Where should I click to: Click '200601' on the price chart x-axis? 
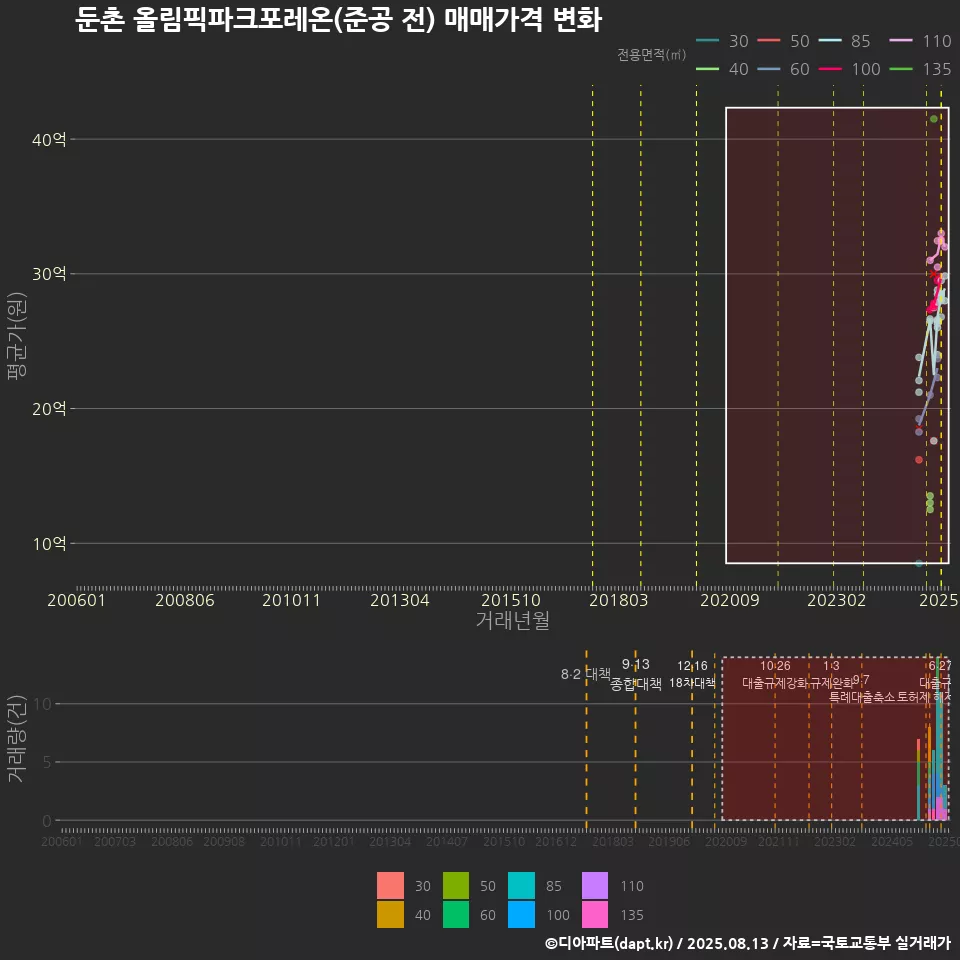[x=77, y=600]
